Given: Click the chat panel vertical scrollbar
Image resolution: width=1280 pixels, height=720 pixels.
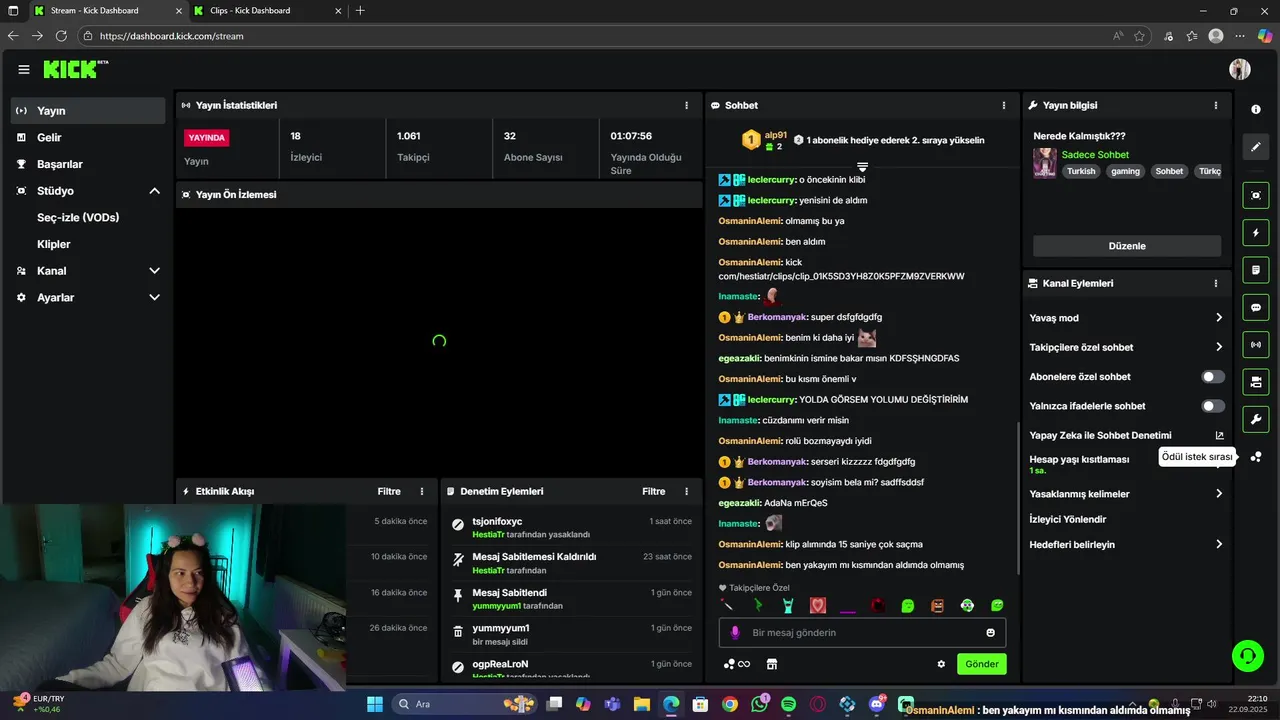Looking at the screenshot, I should (x=1017, y=498).
